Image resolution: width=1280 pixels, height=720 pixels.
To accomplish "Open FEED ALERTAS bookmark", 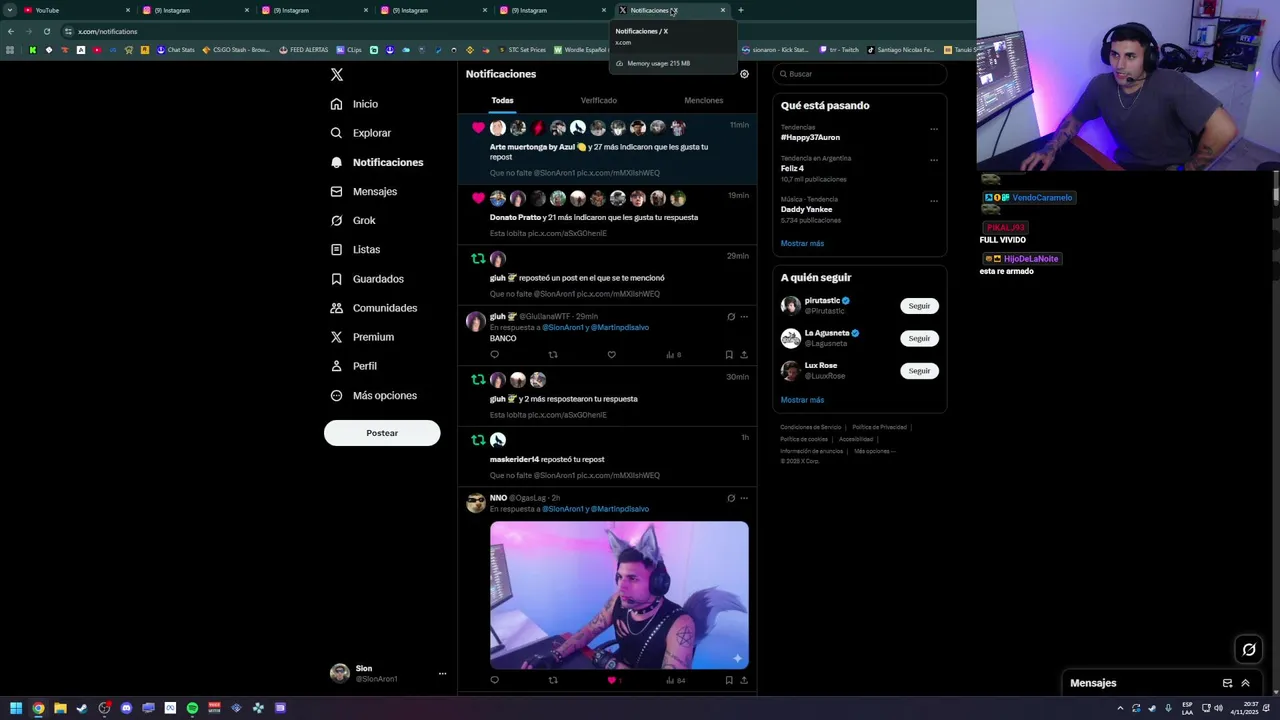I will pos(304,50).
